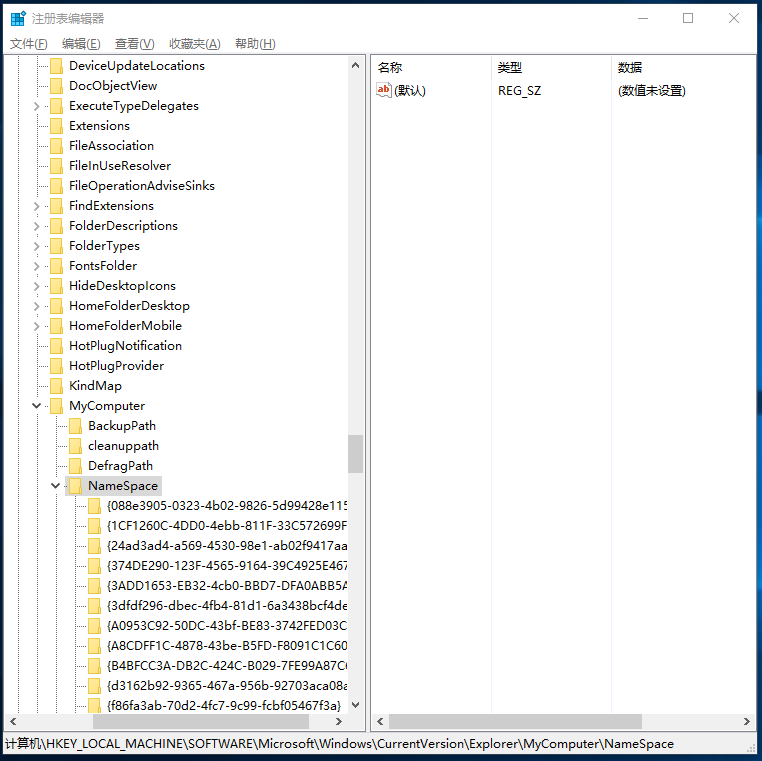Click the tree pane horizontal scroll right arrow
The width and height of the screenshot is (762, 761).
tap(339, 722)
